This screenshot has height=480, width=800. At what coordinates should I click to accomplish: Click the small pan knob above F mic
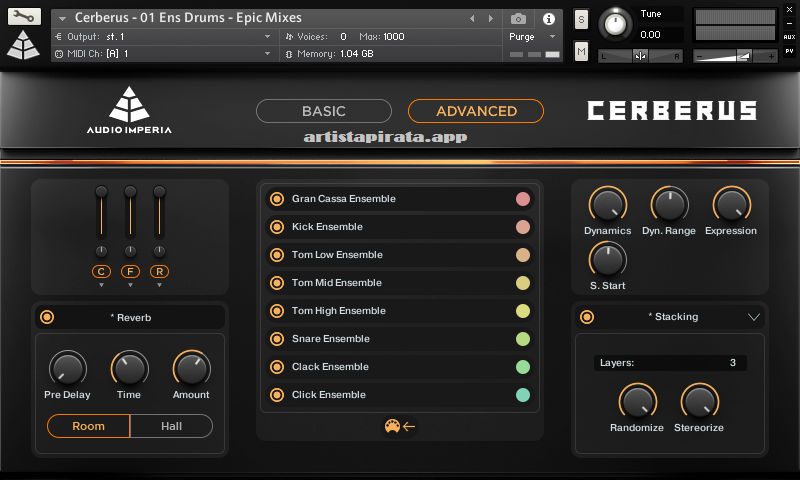(131, 251)
